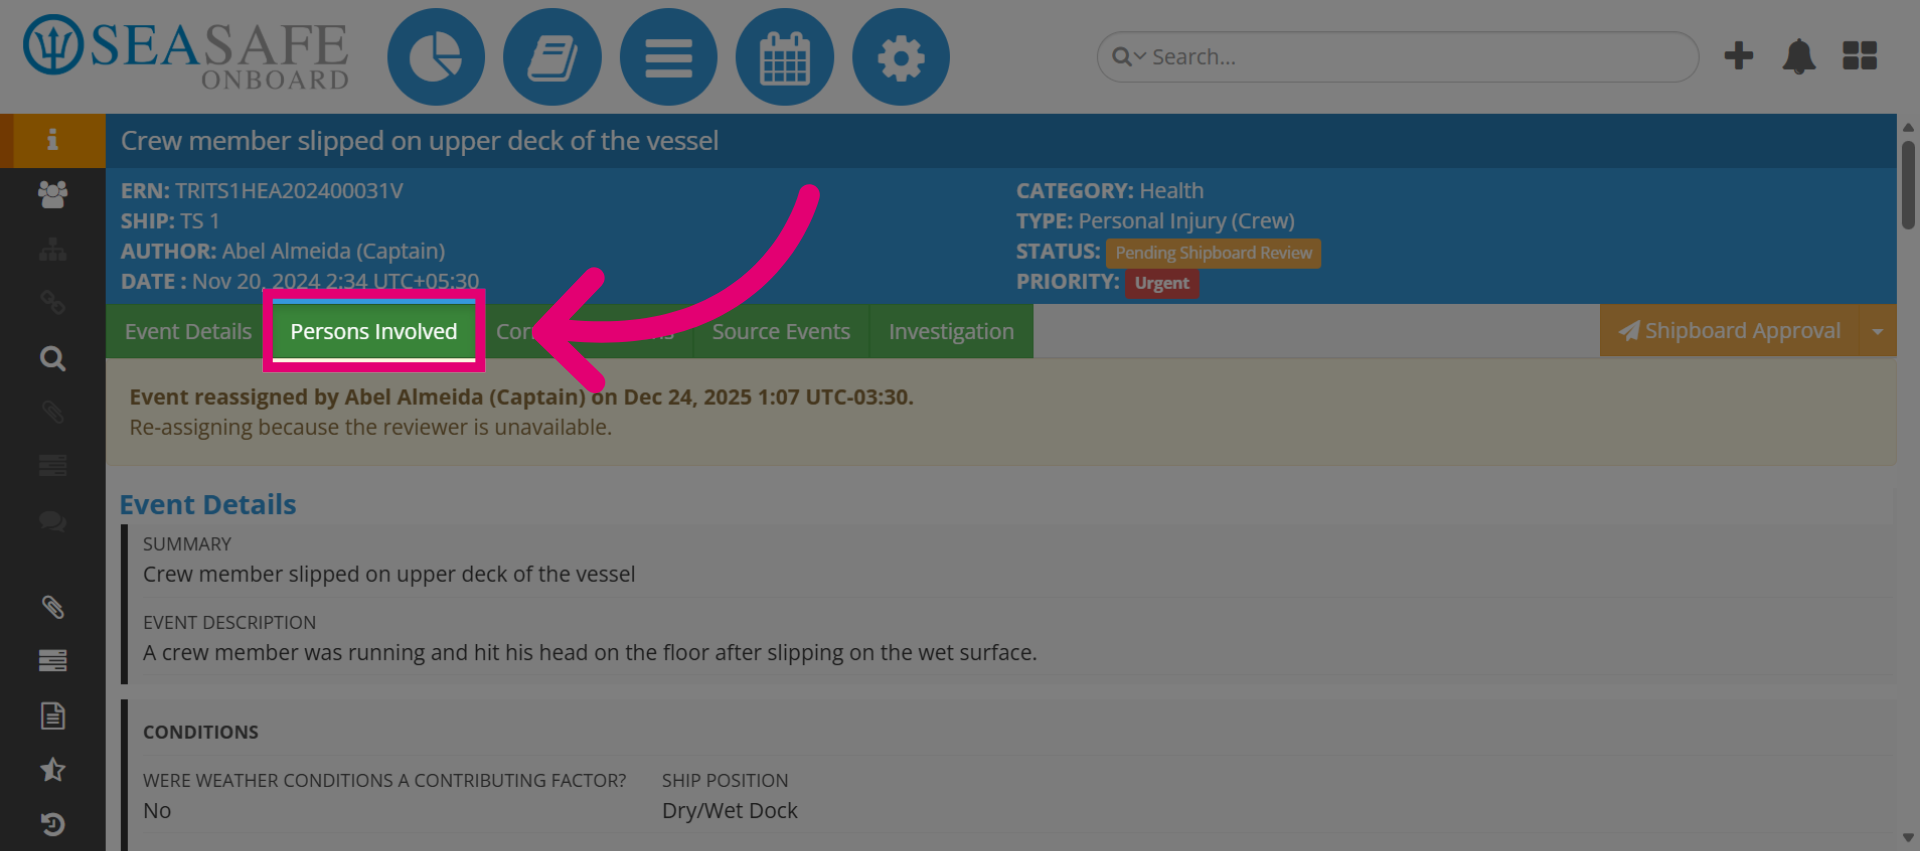Open the pie chart dashboard icon
1920x851 pixels.
pos(436,57)
